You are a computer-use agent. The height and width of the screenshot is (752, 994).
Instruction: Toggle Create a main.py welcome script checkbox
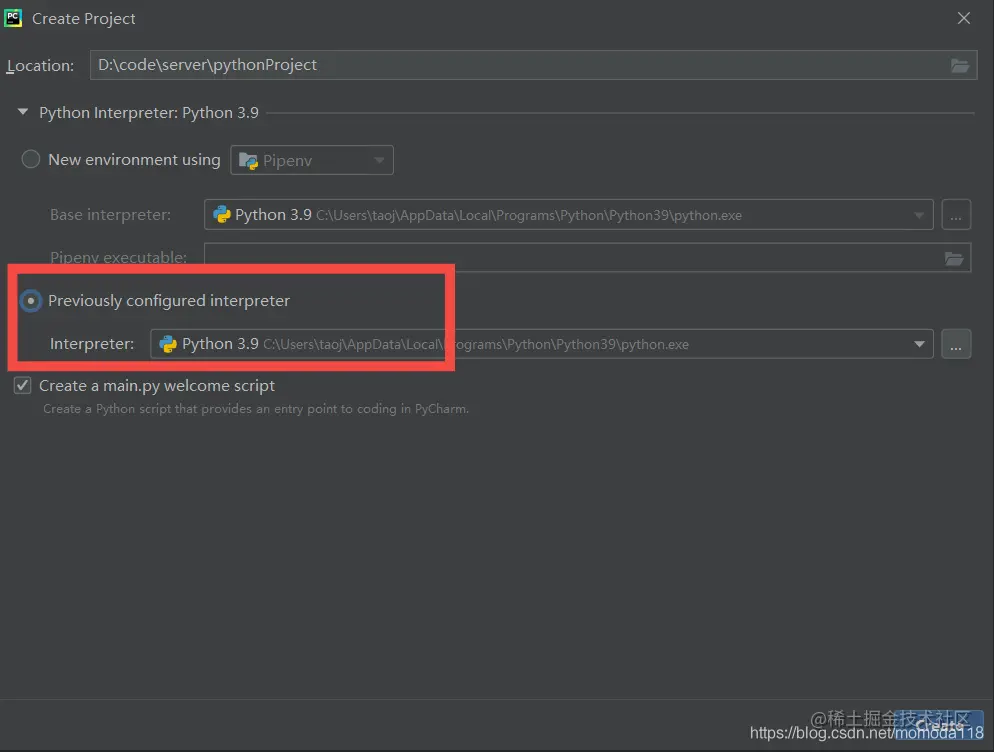[x=23, y=385]
